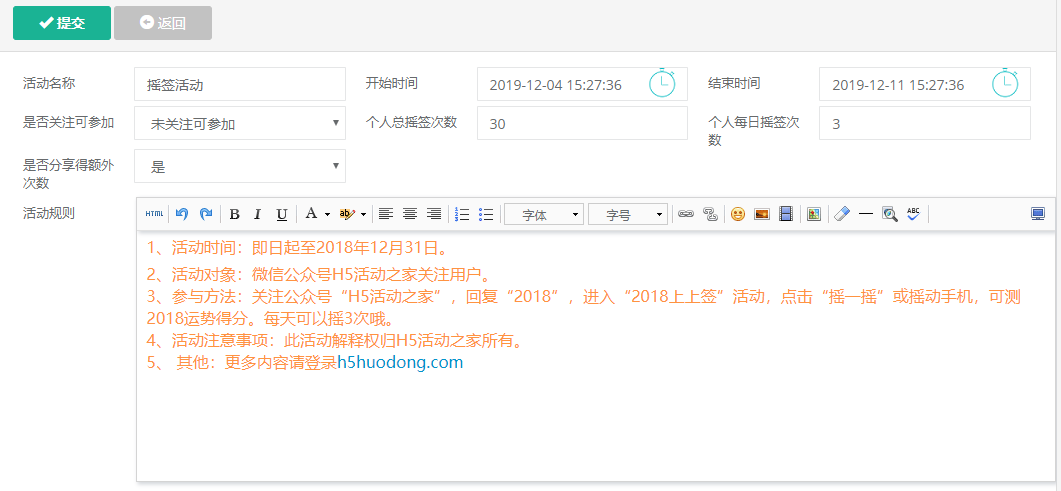This screenshot has width=1061, height=491.
Task: Click rule line 4 about 活动注意事项
Action: [x=336, y=341]
